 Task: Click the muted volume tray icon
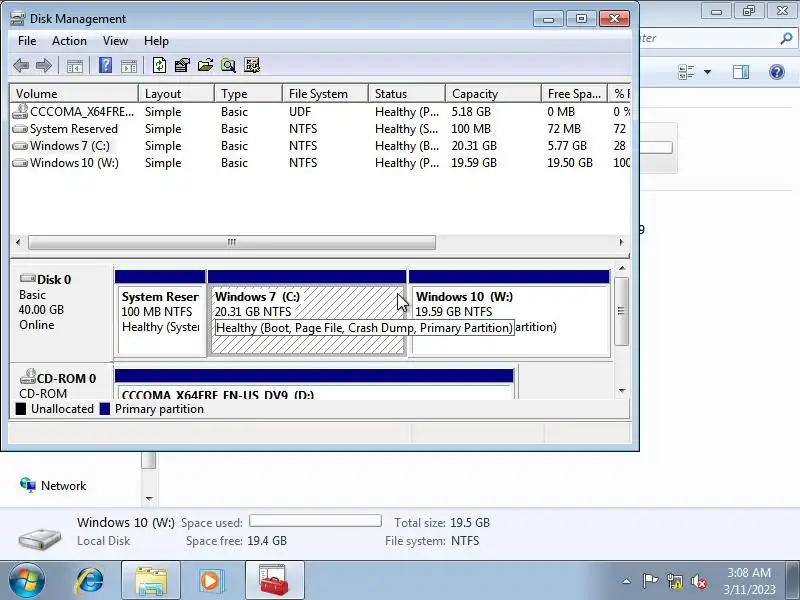point(699,581)
